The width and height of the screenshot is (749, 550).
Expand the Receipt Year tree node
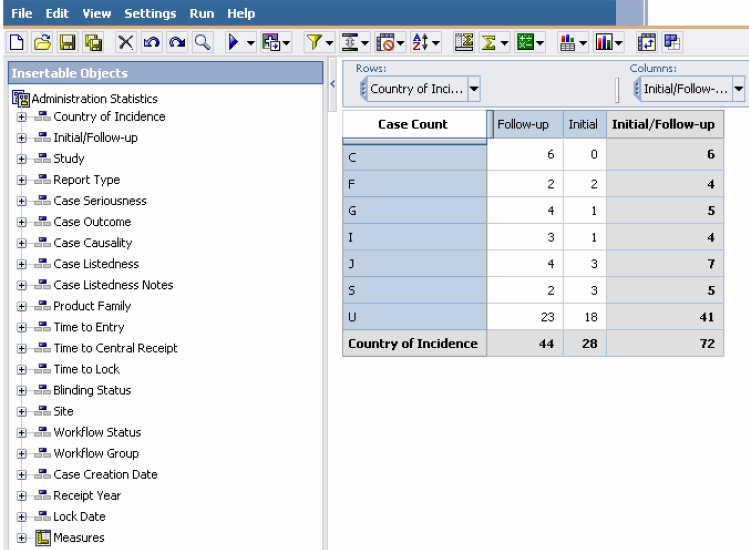click(x=21, y=496)
